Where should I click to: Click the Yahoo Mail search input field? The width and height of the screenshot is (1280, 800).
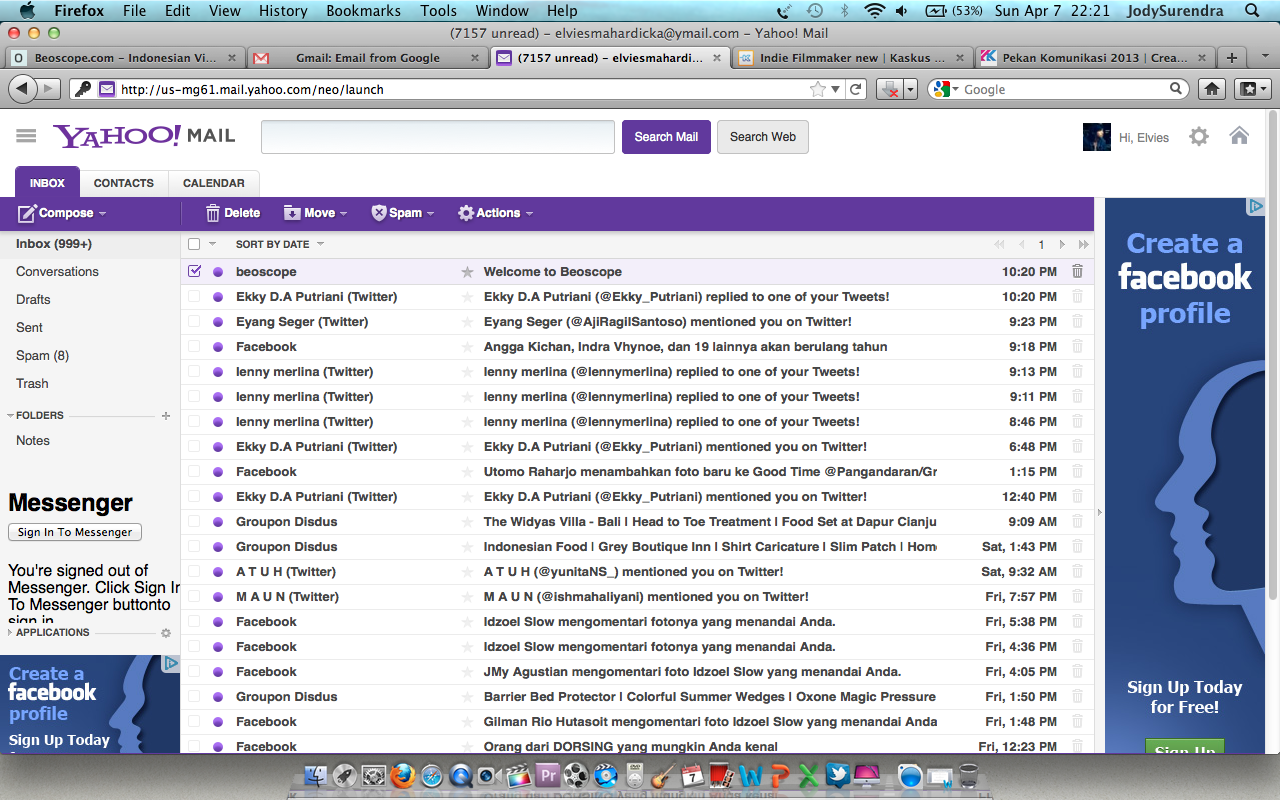pos(438,137)
